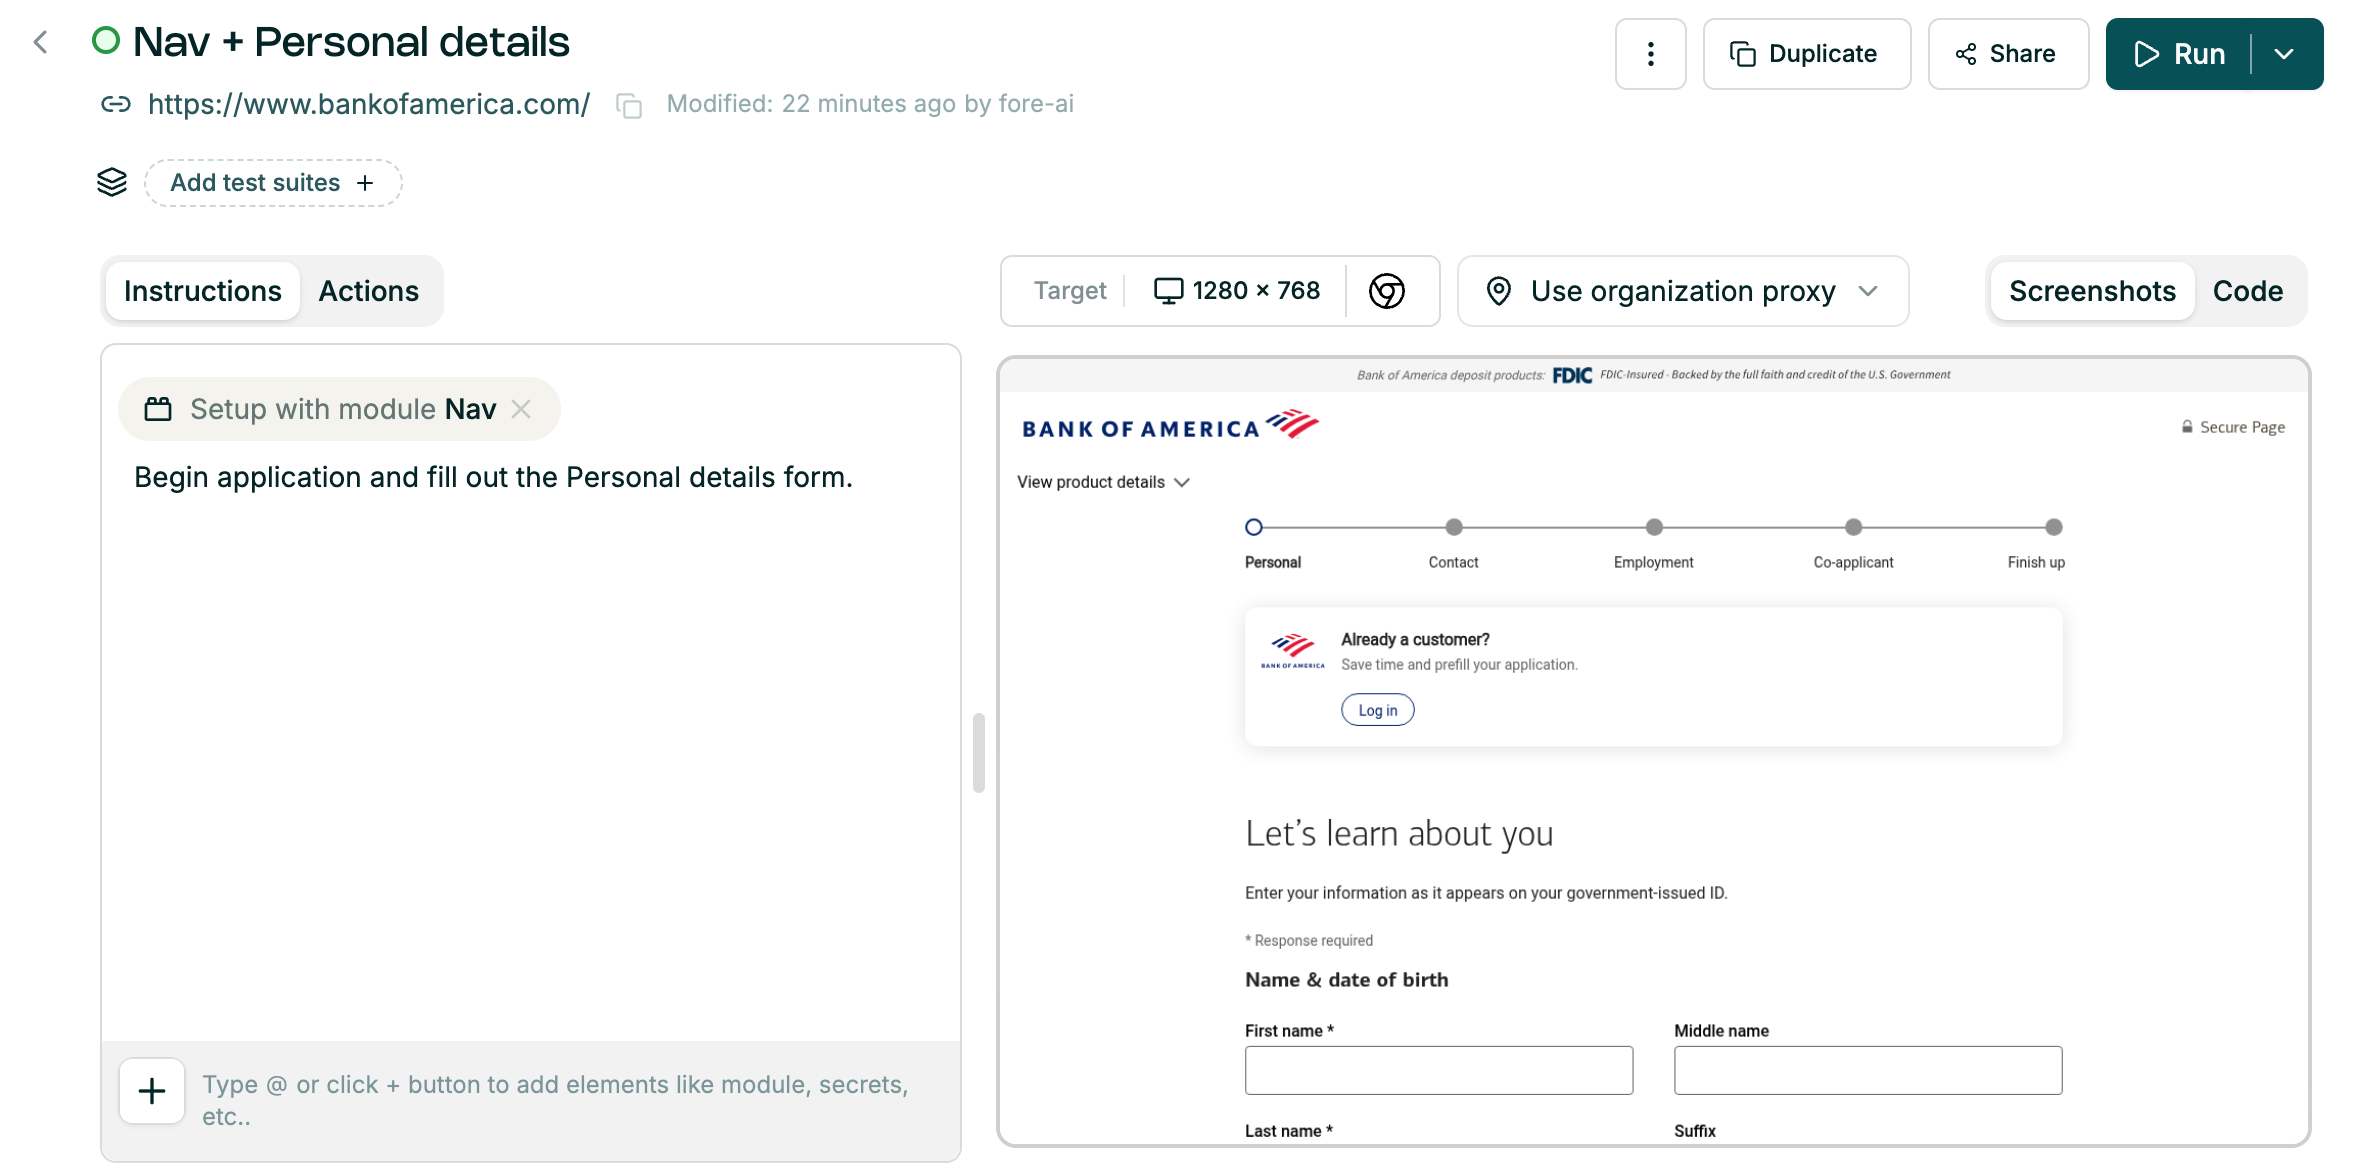Click the layers stack icon
This screenshot has height=1164, width=2368.
click(x=112, y=182)
